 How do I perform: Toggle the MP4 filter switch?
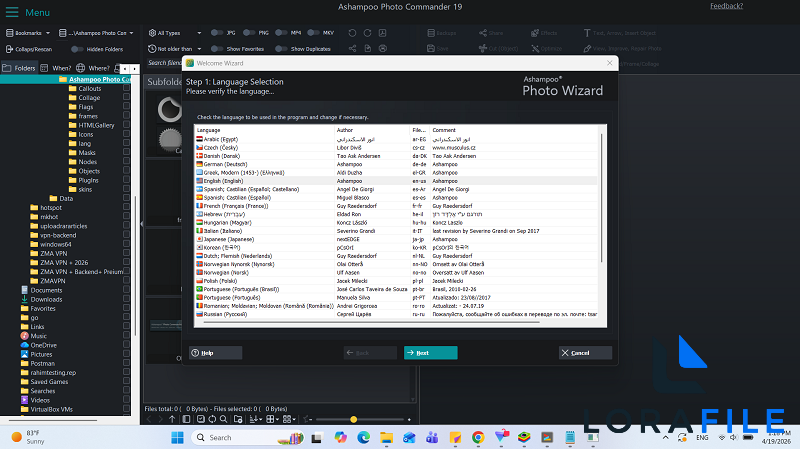[x=281, y=33]
